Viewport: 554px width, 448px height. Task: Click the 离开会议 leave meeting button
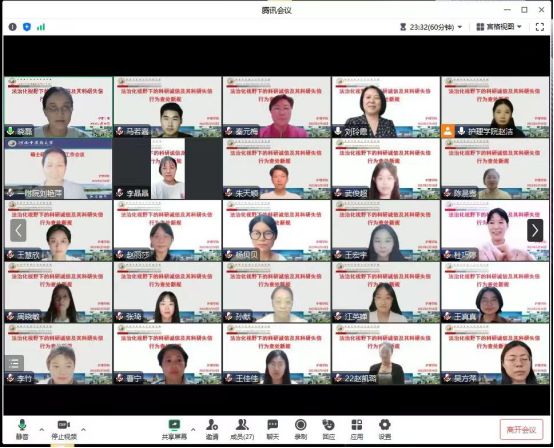coord(521,430)
